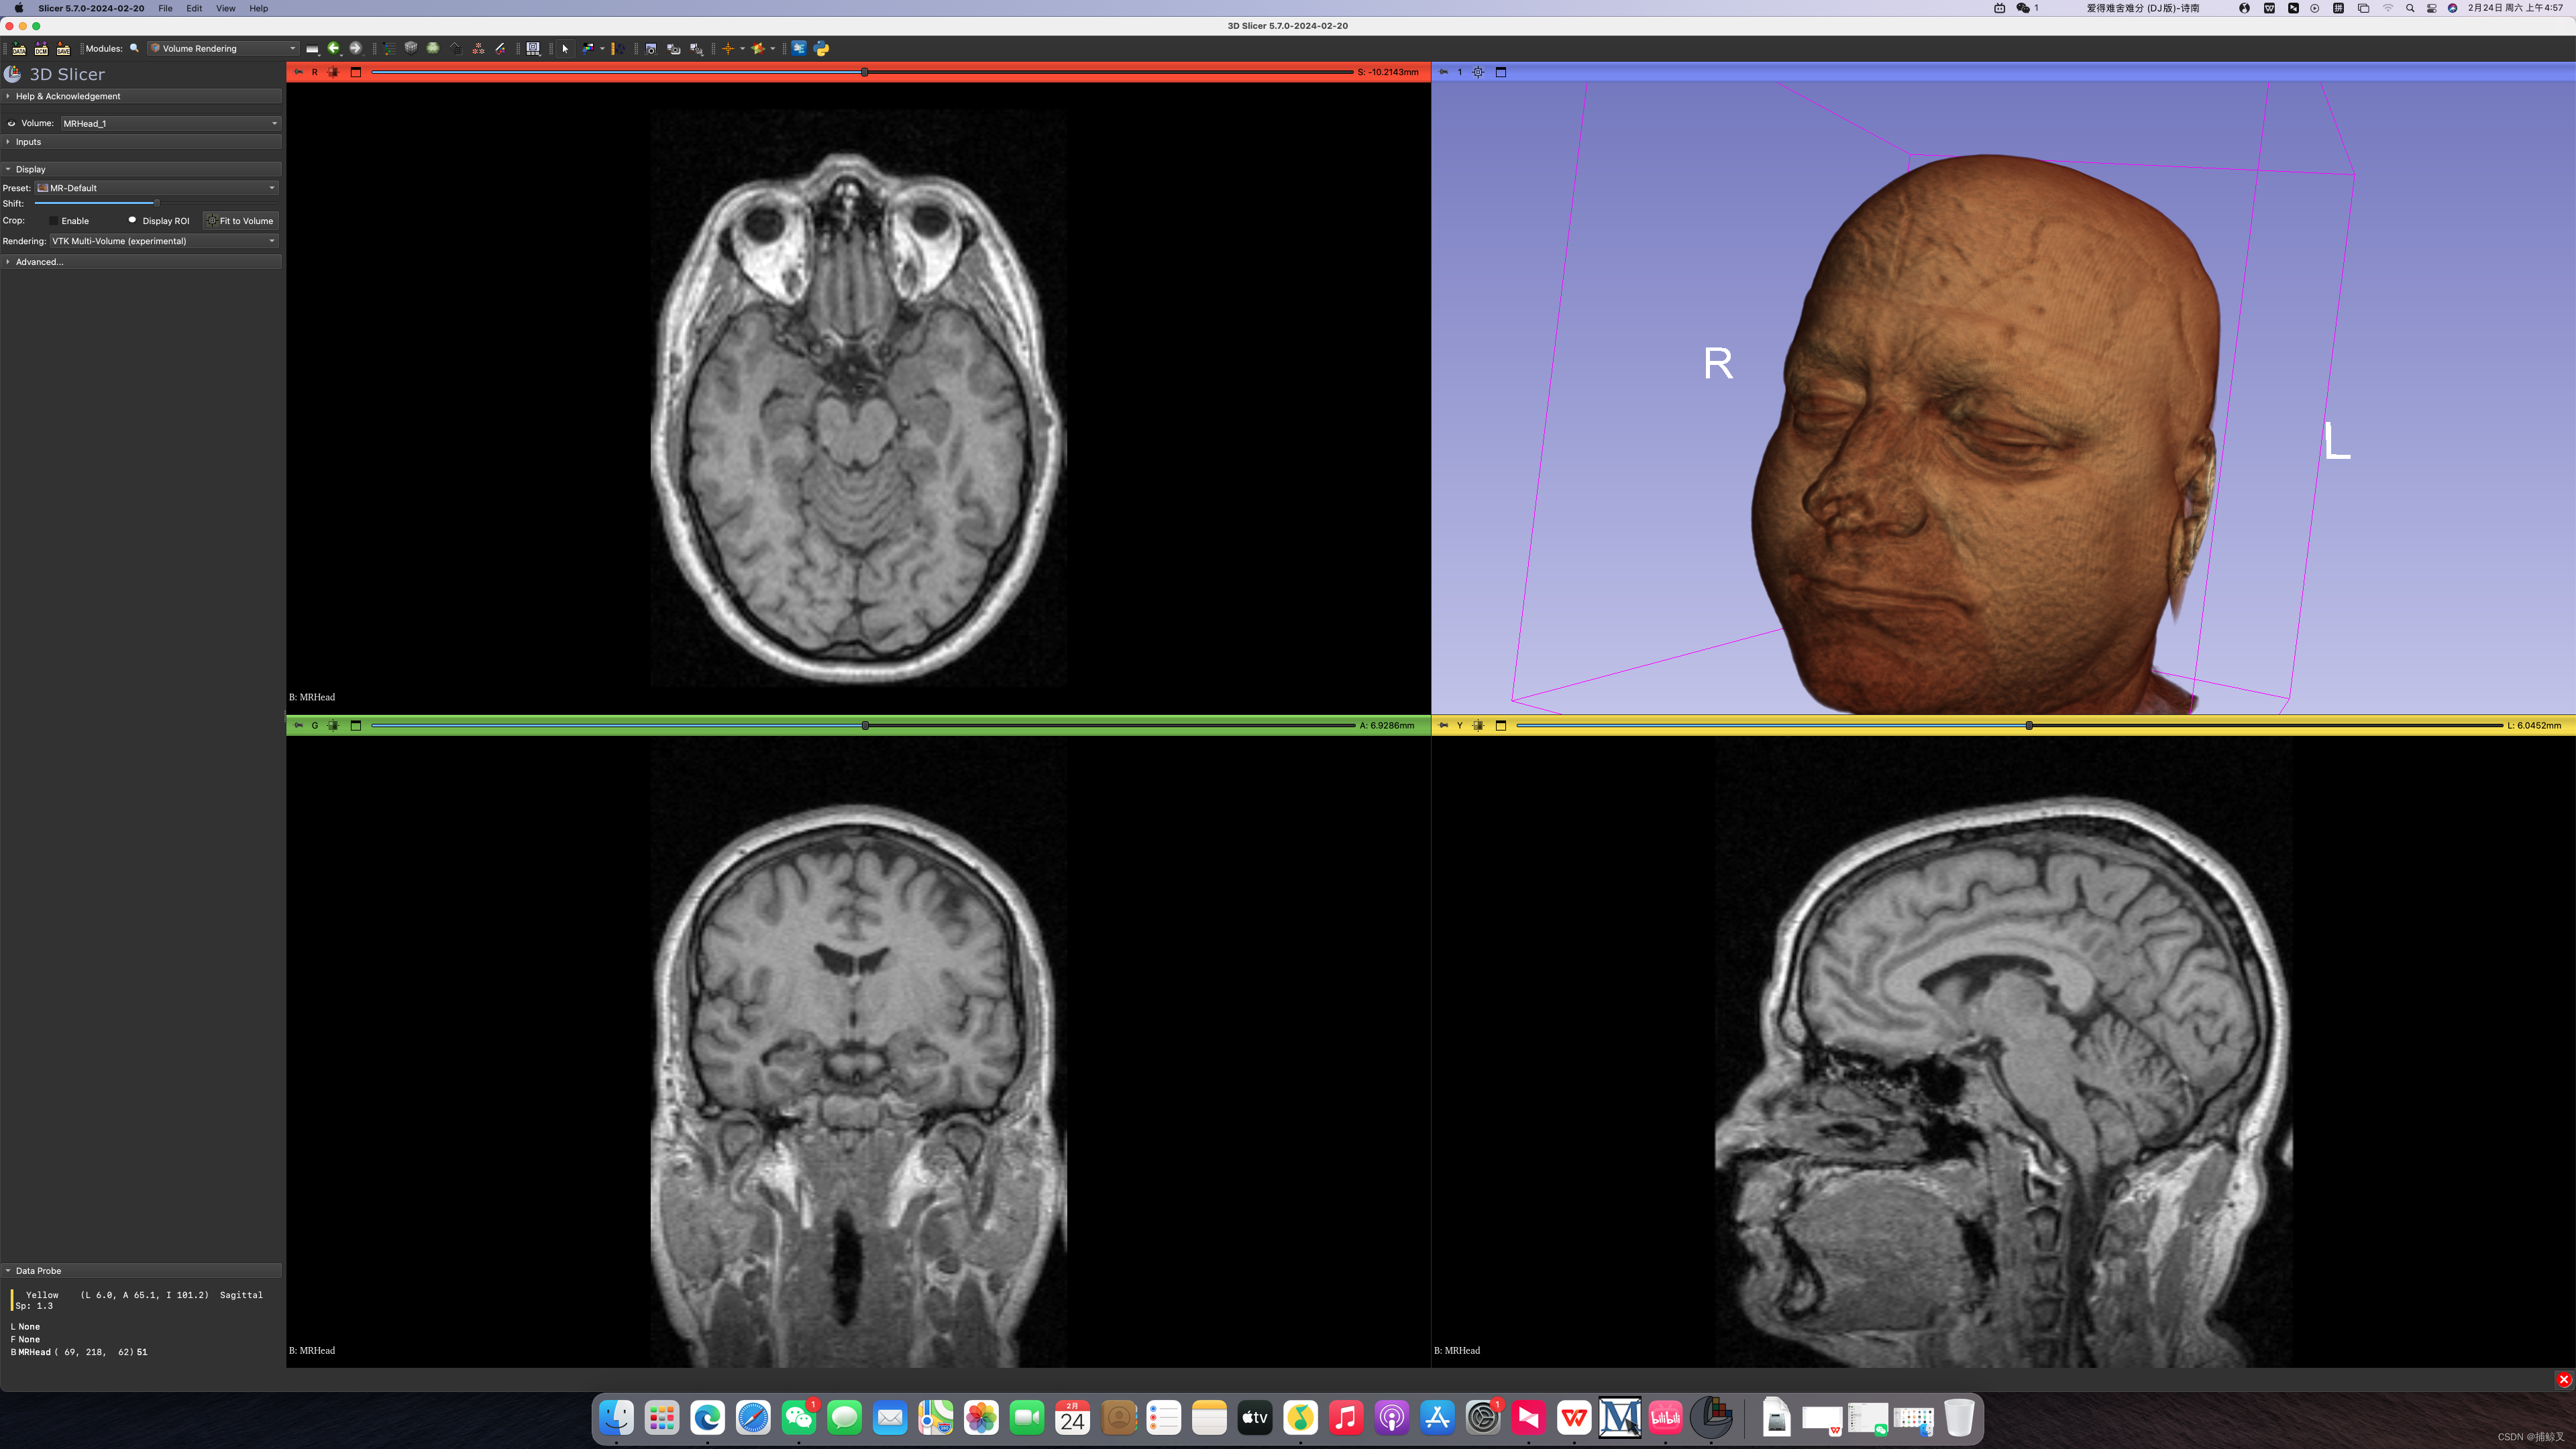This screenshot has height=1449, width=2576.
Task: Click the slice intersections icon
Action: (x=759, y=48)
